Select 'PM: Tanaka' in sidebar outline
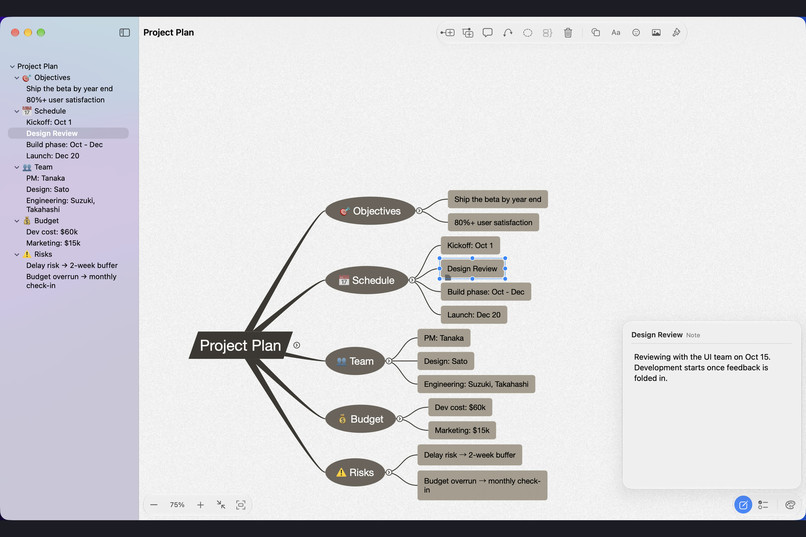The image size is (806, 537). coord(45,178)
